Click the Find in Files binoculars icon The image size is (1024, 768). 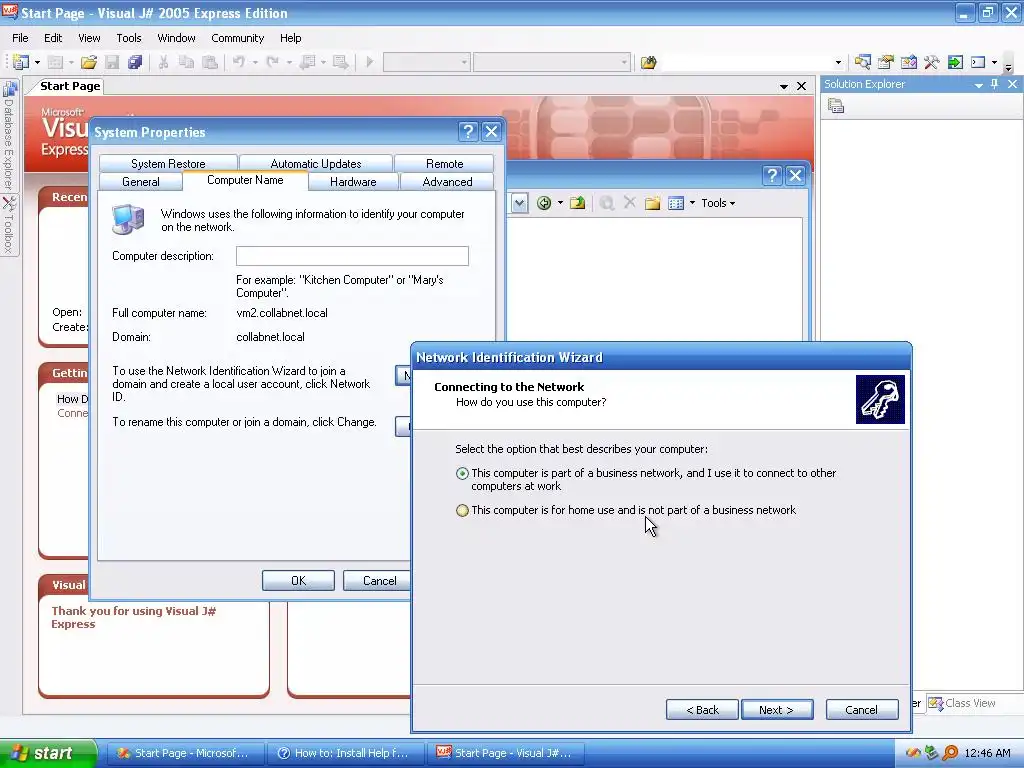pos(648,62)
